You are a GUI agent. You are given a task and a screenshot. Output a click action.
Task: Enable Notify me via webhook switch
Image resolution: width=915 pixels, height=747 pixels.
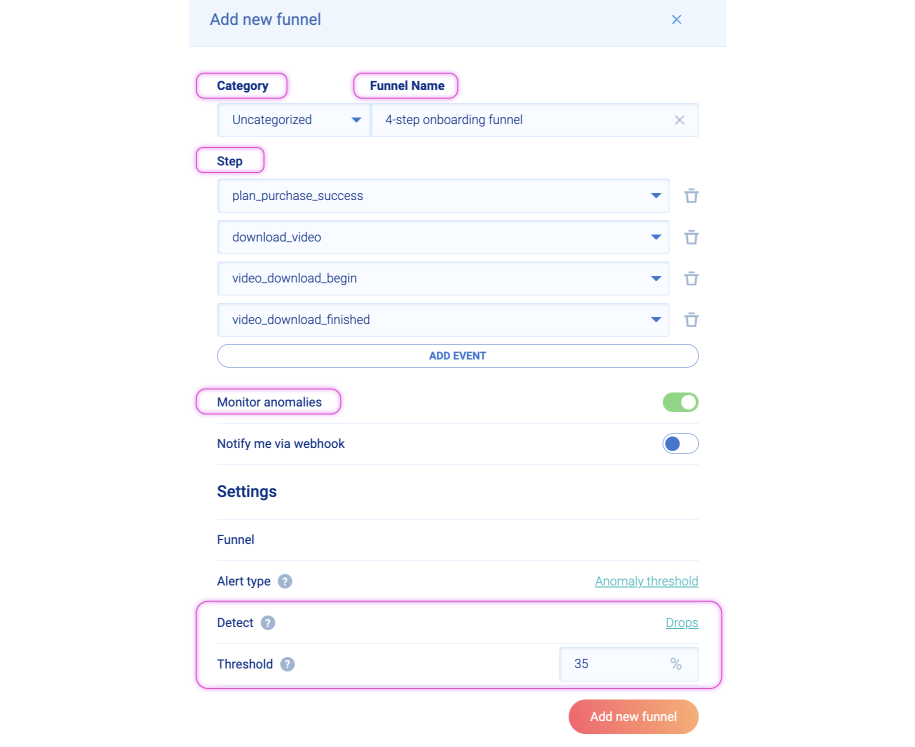tap(680, 444)
